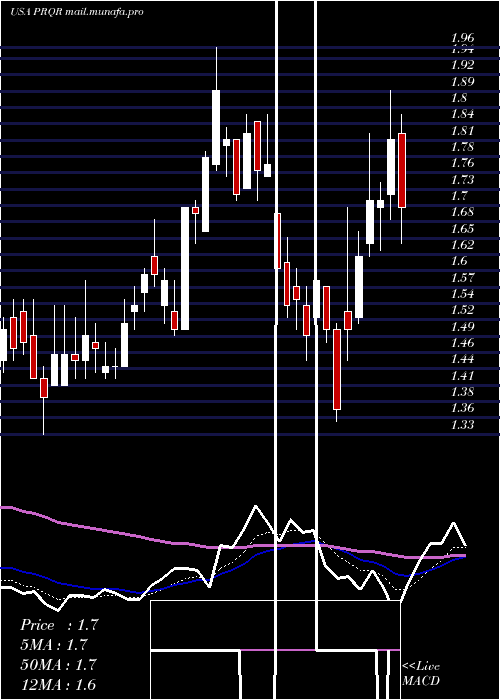Select the 1.57 price level label
The height and width of the screenshot is (700, 500).
pyautogui.click(x=462, y=278)
